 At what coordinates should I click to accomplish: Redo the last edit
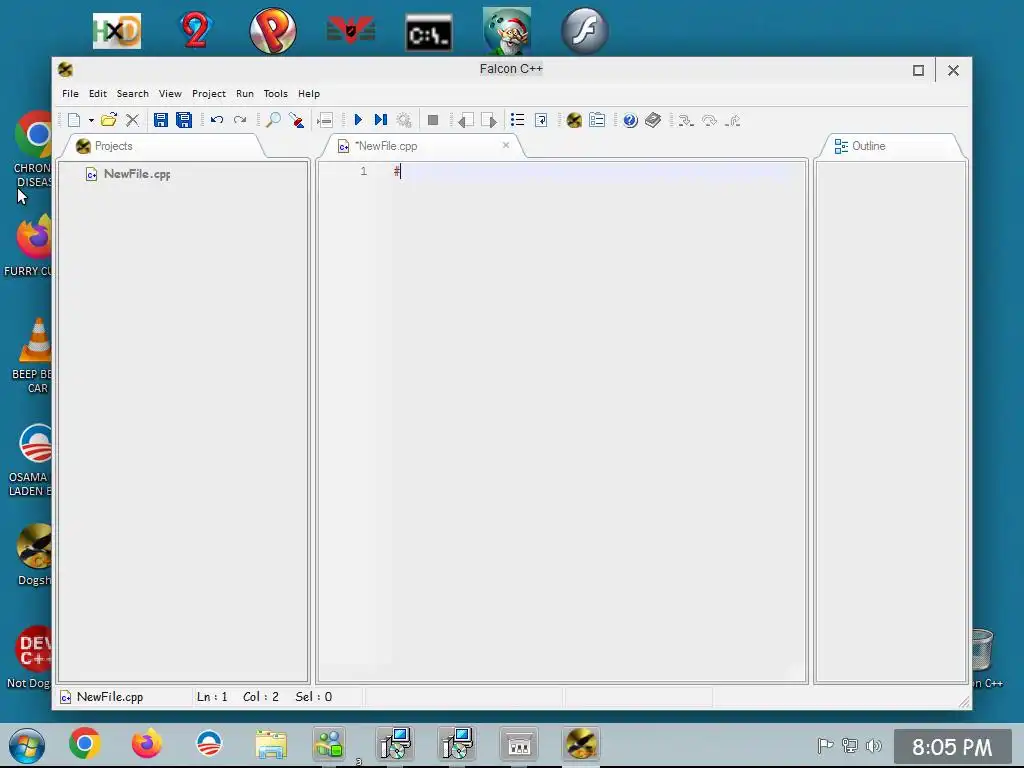(240, 120)
